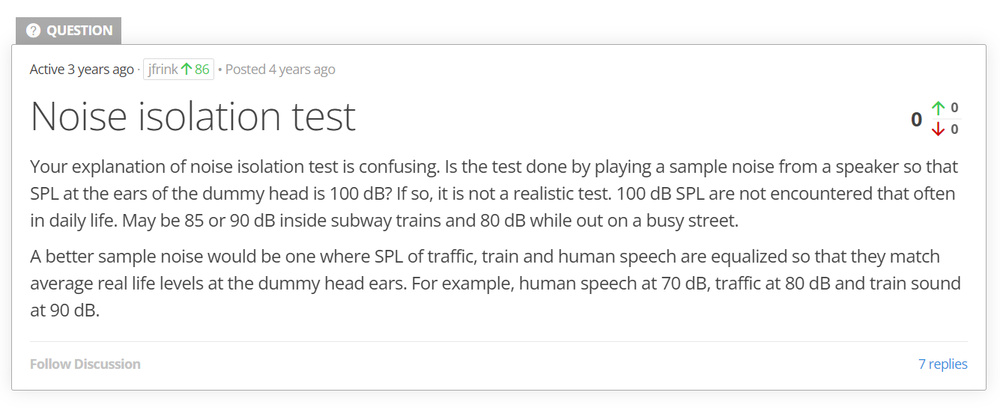Upvote the question with green arrow
Image resolution: width=1000 pixels, height=410 pixels.
tap(938, 108)
